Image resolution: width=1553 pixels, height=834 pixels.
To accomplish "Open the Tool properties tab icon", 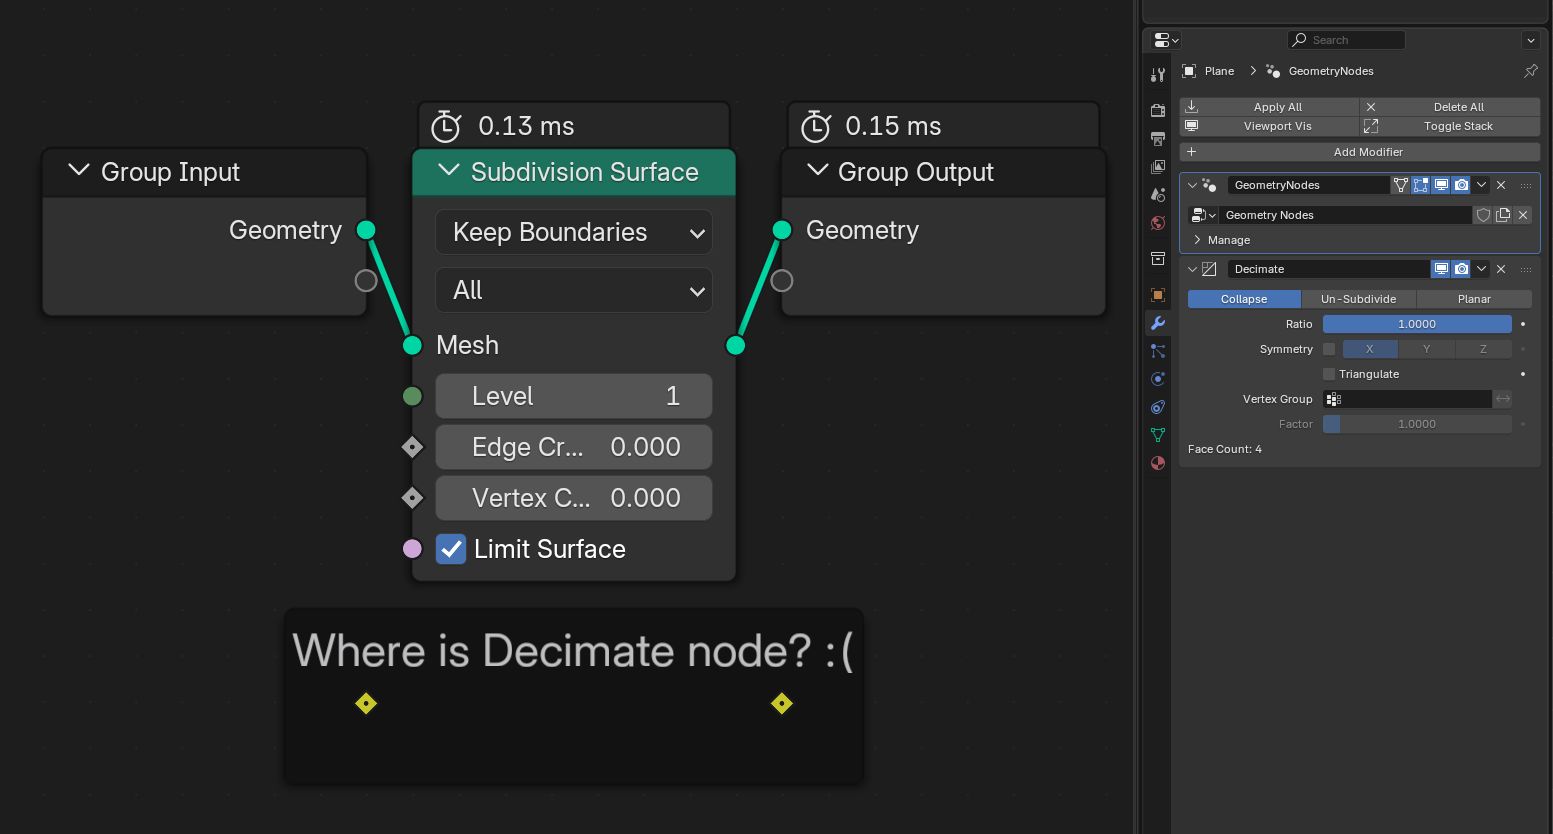I will (x=1158, y=75).
